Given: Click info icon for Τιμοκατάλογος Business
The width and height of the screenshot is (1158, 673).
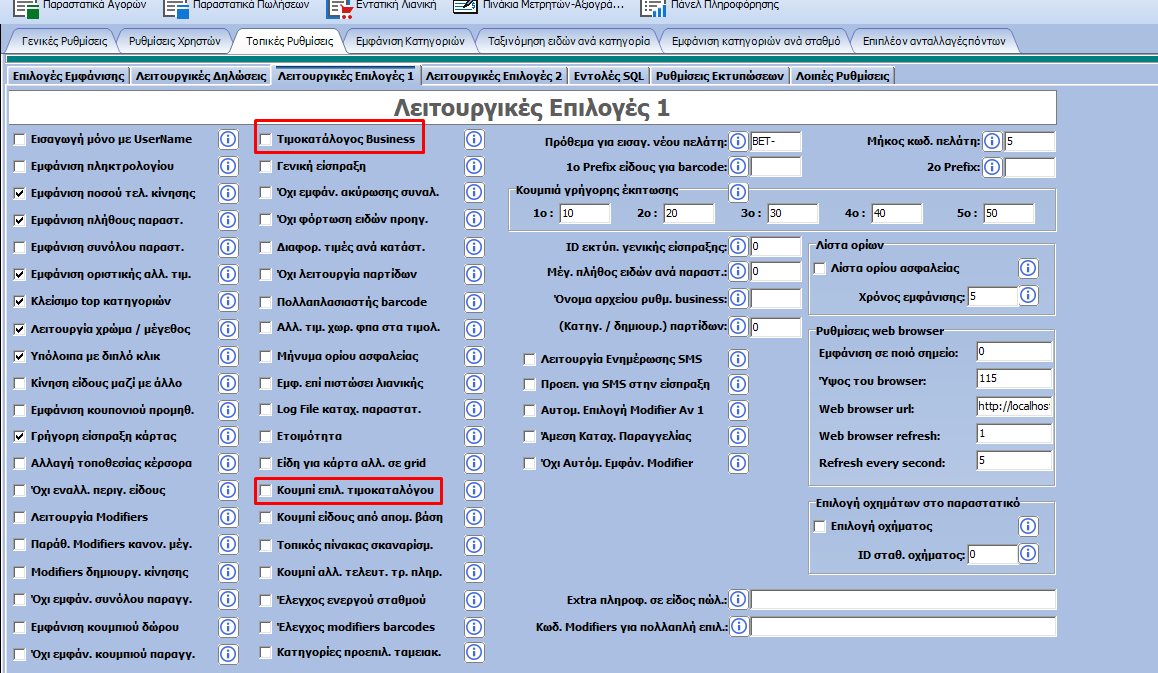Looking at the screenshot, I should (x=474, y=139).
